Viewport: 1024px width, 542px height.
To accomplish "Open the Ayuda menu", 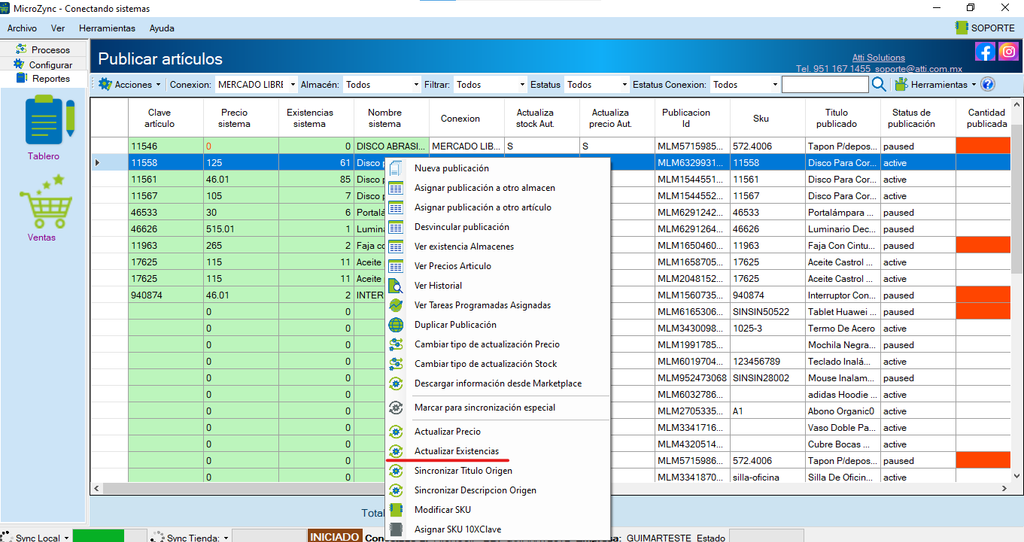I will coord(161,28).
